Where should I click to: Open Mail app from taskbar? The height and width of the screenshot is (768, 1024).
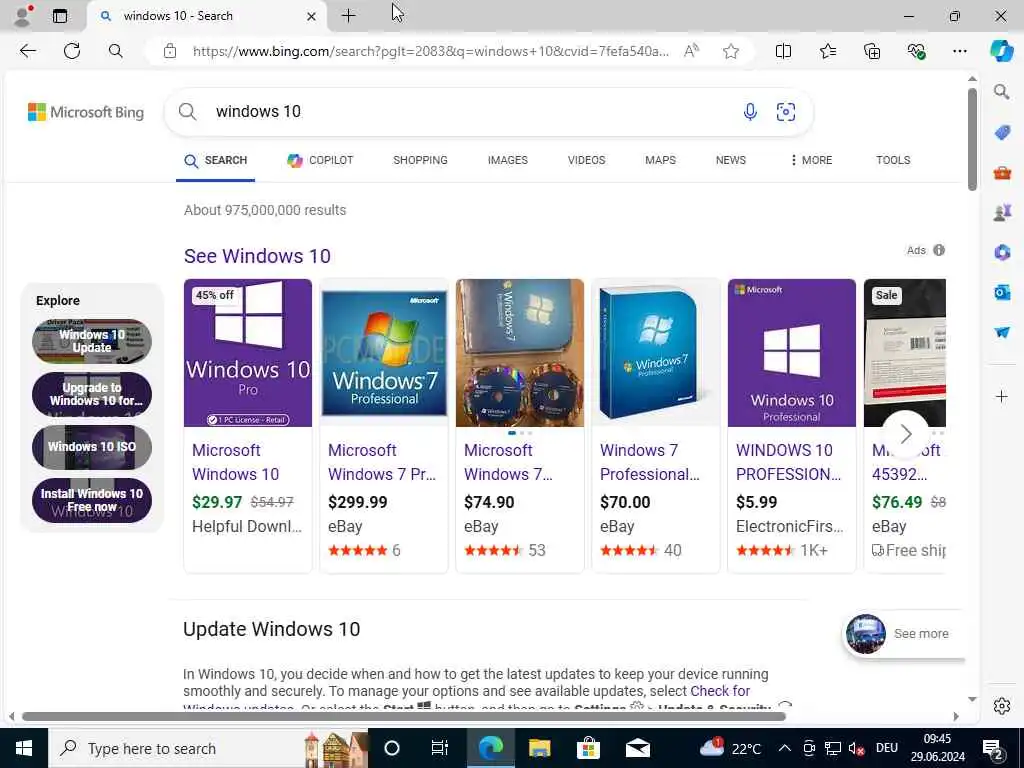tap(637, 748)
